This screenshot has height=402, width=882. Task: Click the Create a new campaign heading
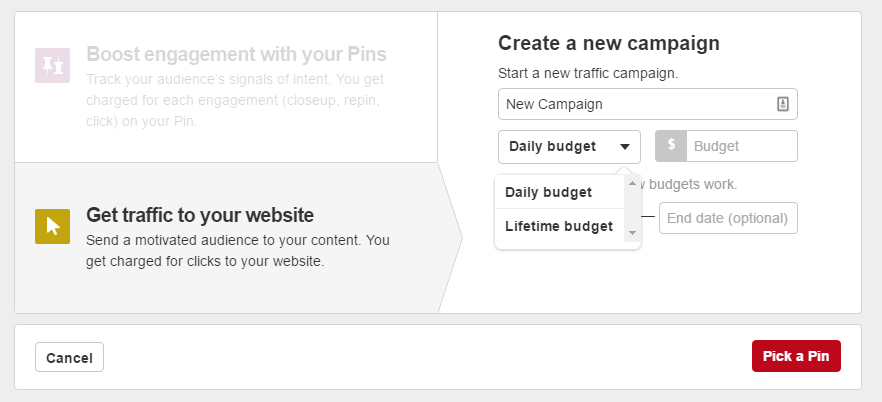(609, 43)
